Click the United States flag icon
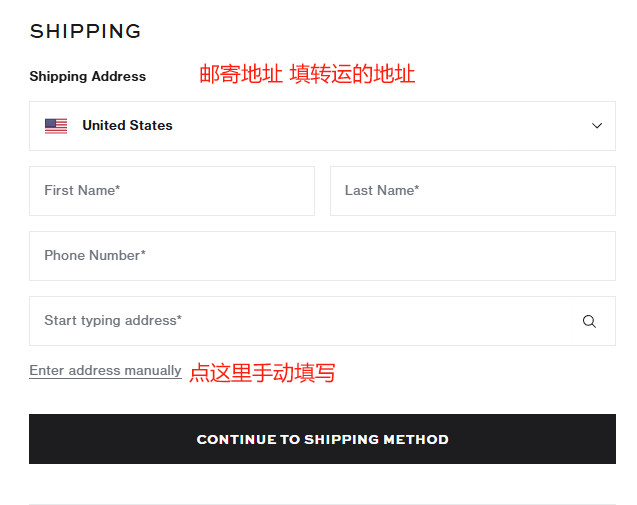The width and height of the screenshot is (637, 505). [56, 126]
